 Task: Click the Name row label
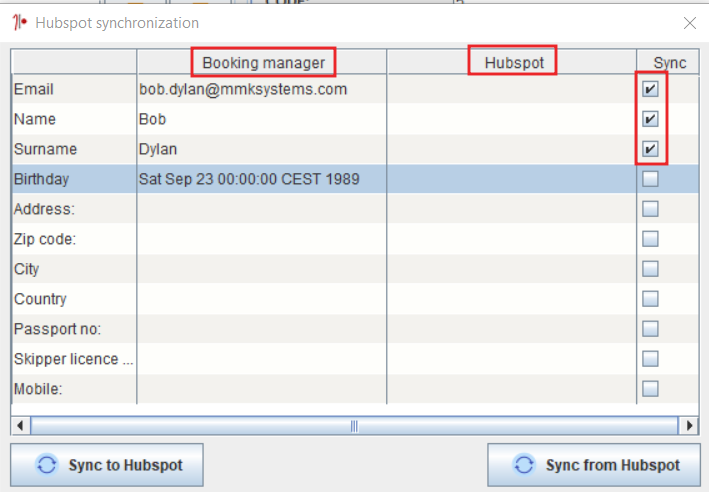35,119
